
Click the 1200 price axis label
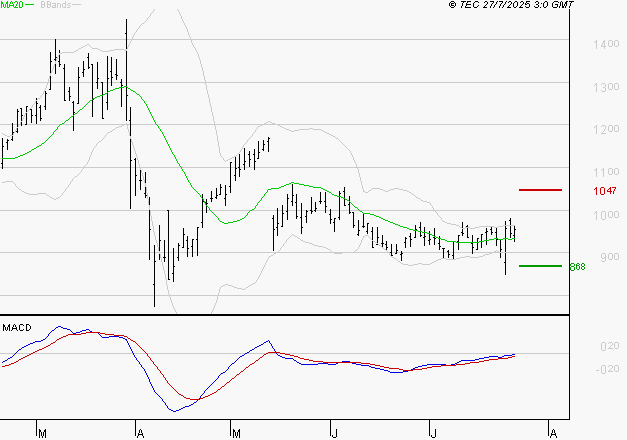point(606,129)
